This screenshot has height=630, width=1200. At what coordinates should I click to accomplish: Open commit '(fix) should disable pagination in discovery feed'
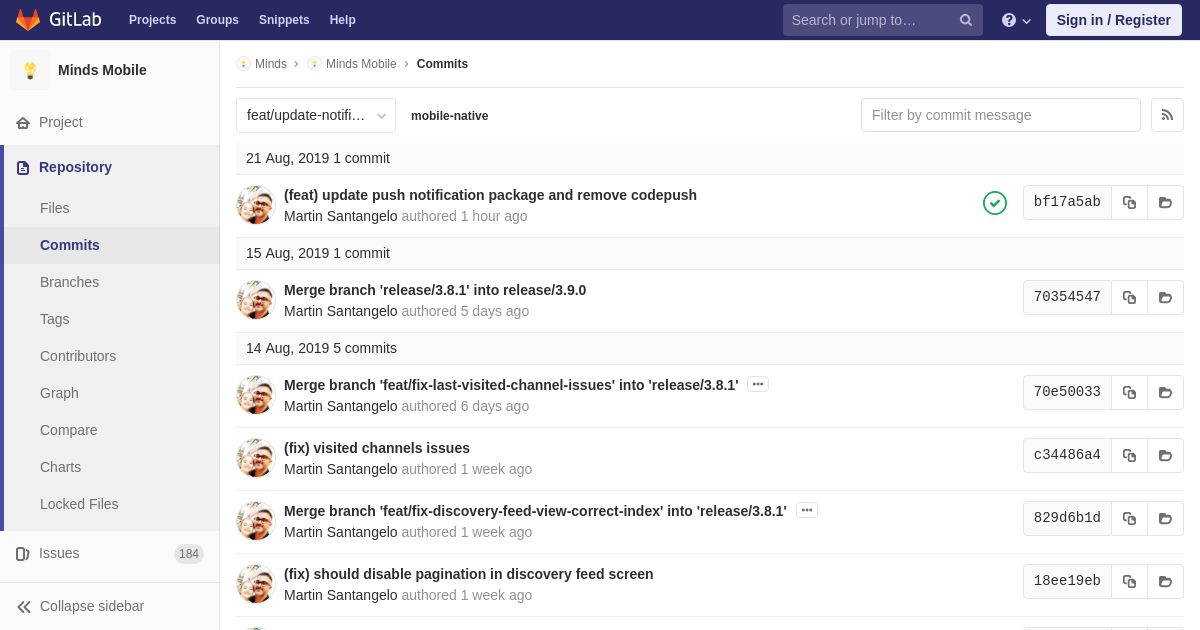[469, 574]
